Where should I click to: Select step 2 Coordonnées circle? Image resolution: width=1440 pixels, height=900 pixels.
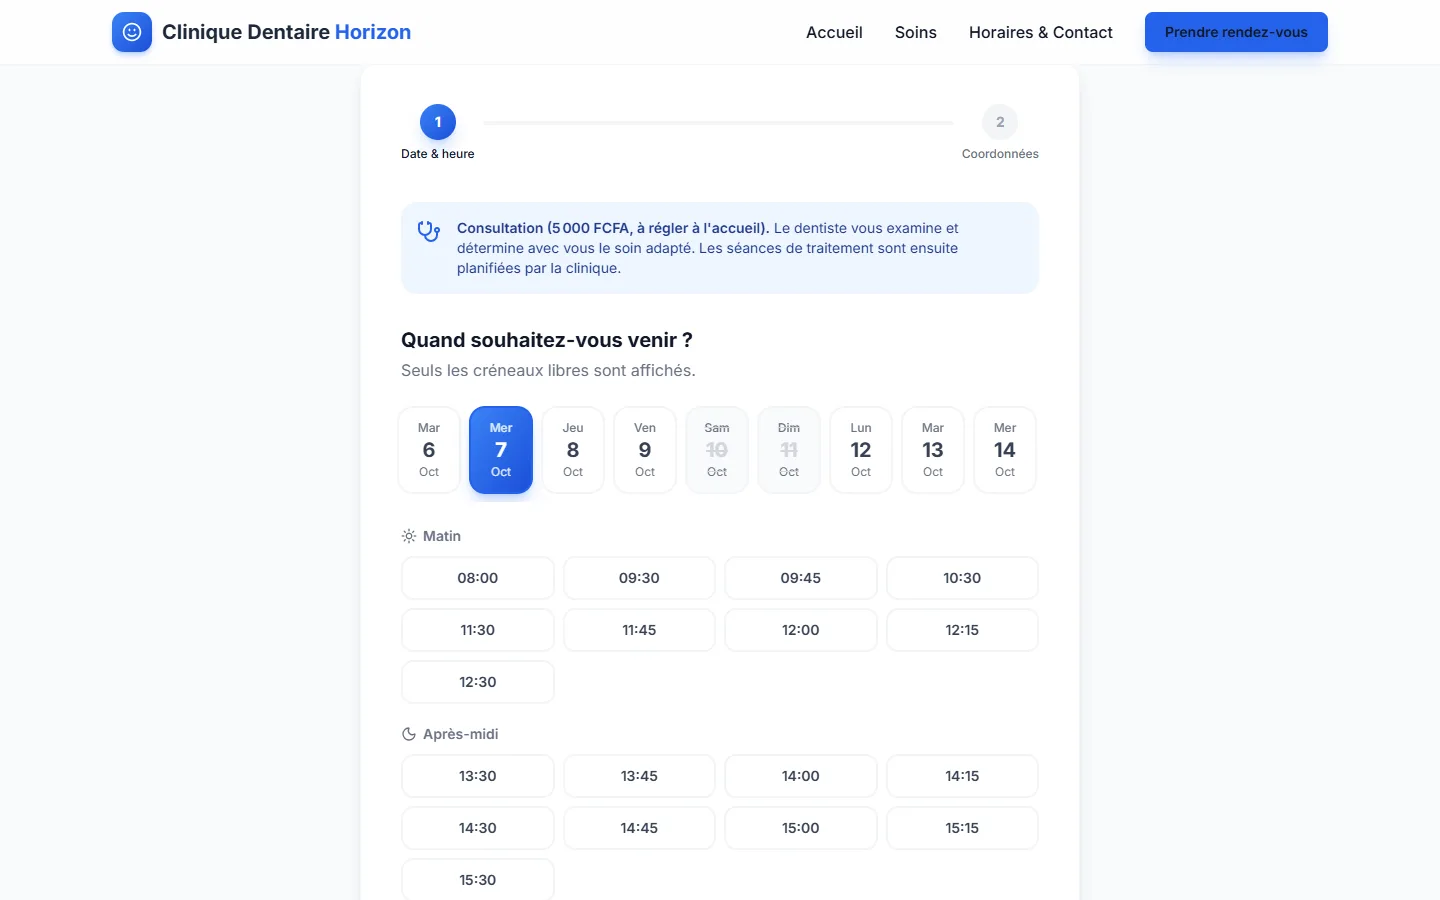pos(1000,122)
